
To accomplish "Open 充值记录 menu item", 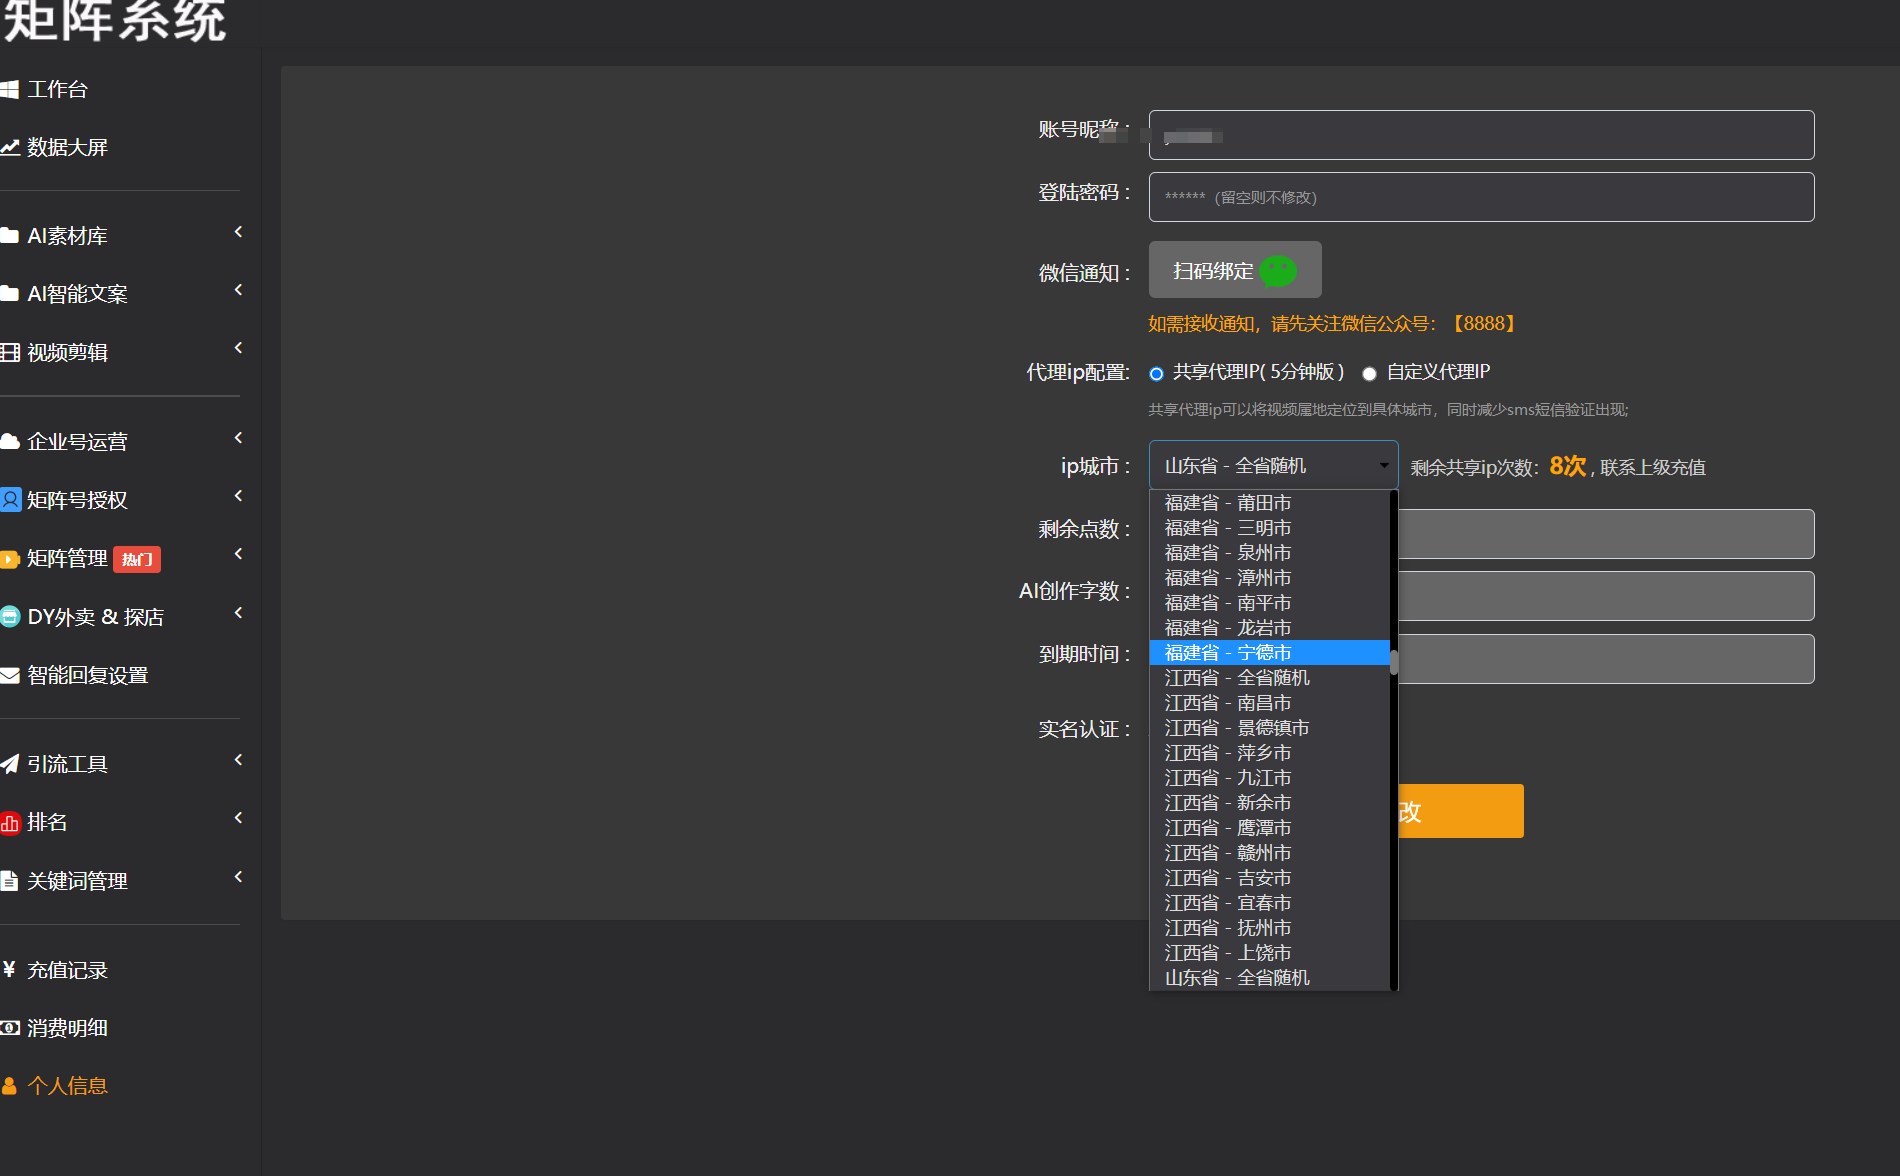I will pyautogui.click(x=67, y=970).
